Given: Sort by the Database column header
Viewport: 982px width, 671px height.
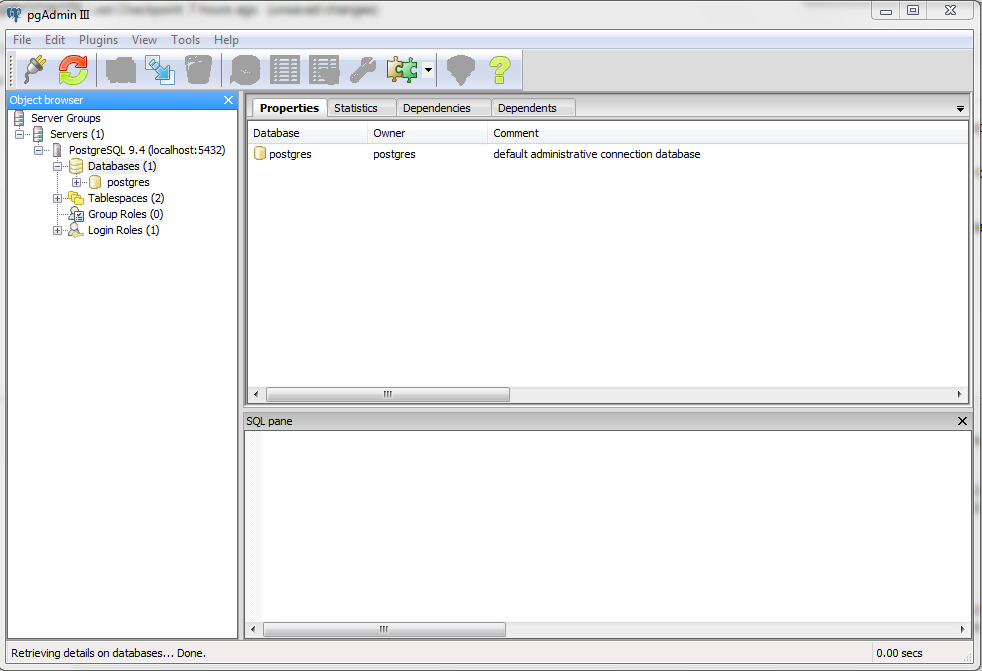Looking at the screenshot, I should point(307,133).
